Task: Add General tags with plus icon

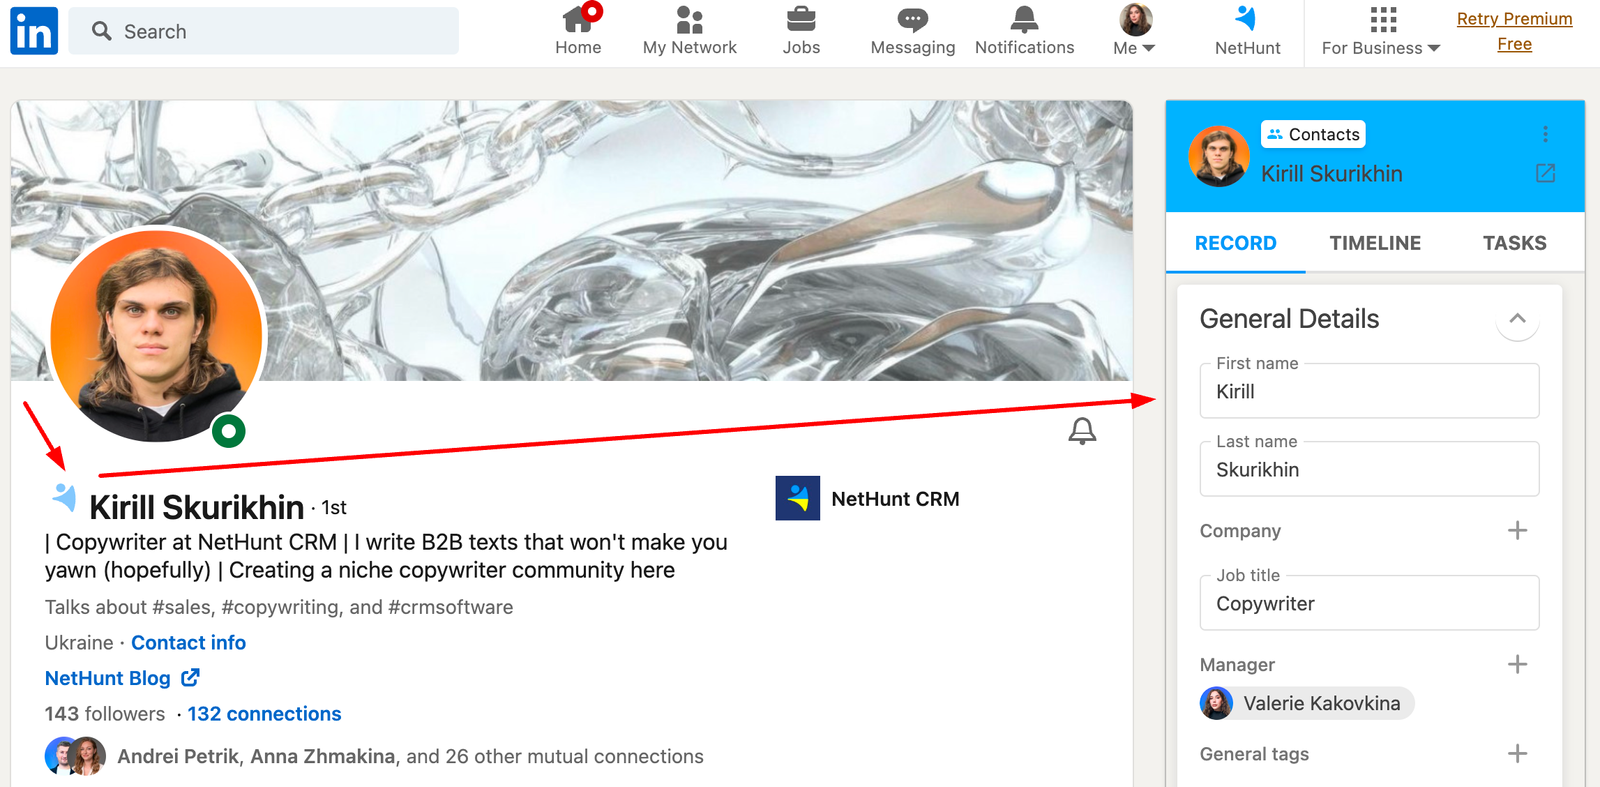Action: (1517, 753)
